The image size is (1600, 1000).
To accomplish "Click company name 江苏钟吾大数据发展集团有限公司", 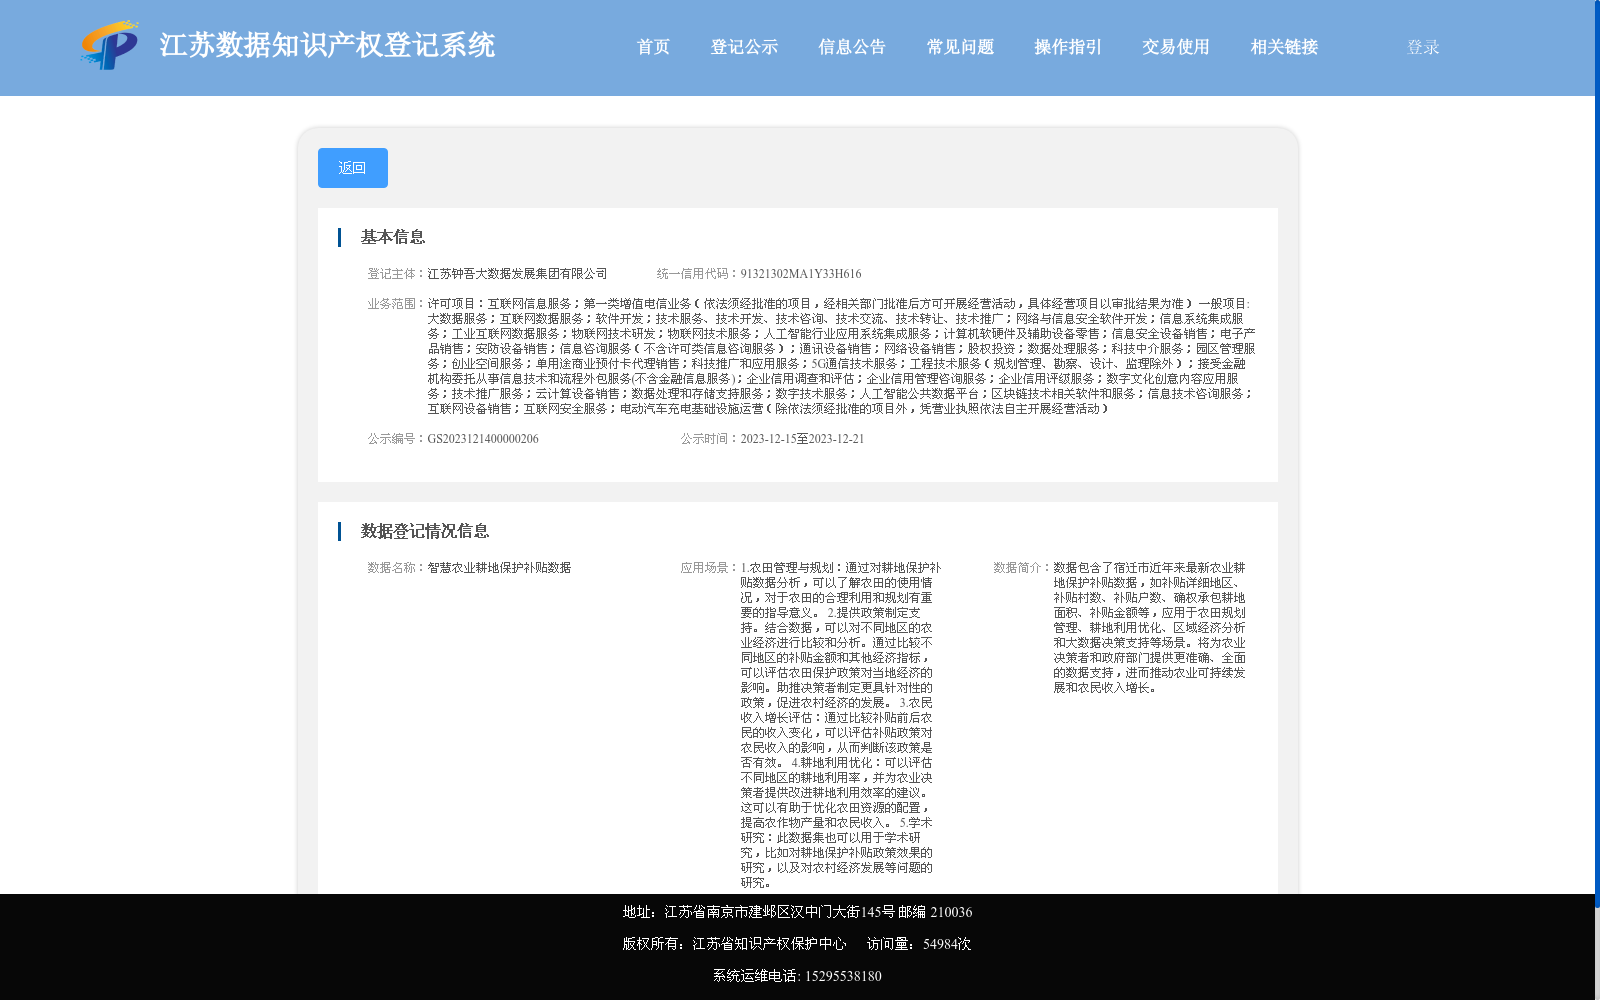I will coord(517,274).
